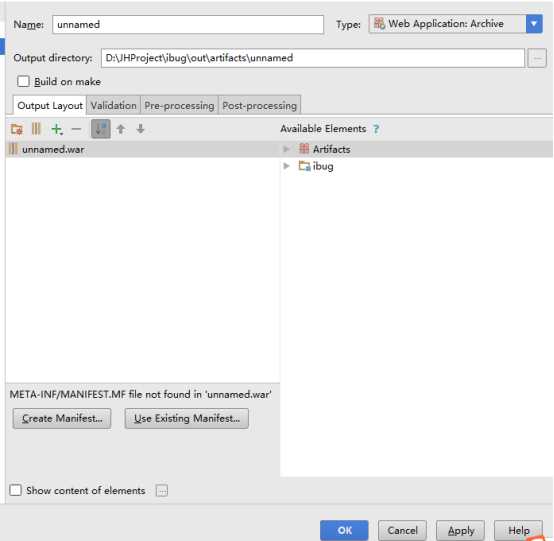The height and width of the screenshot is (541, 554).
Task: Click the Remove minus icon in toolbar
Action: (76, 129)
